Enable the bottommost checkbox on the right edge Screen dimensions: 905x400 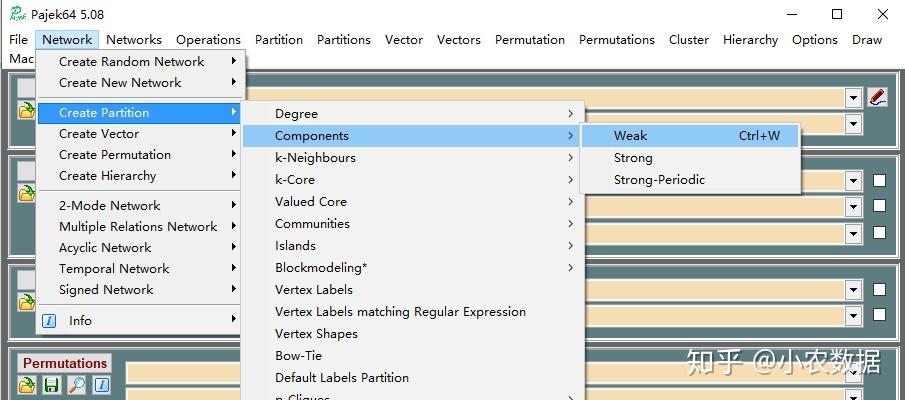(x=879, y=314)
